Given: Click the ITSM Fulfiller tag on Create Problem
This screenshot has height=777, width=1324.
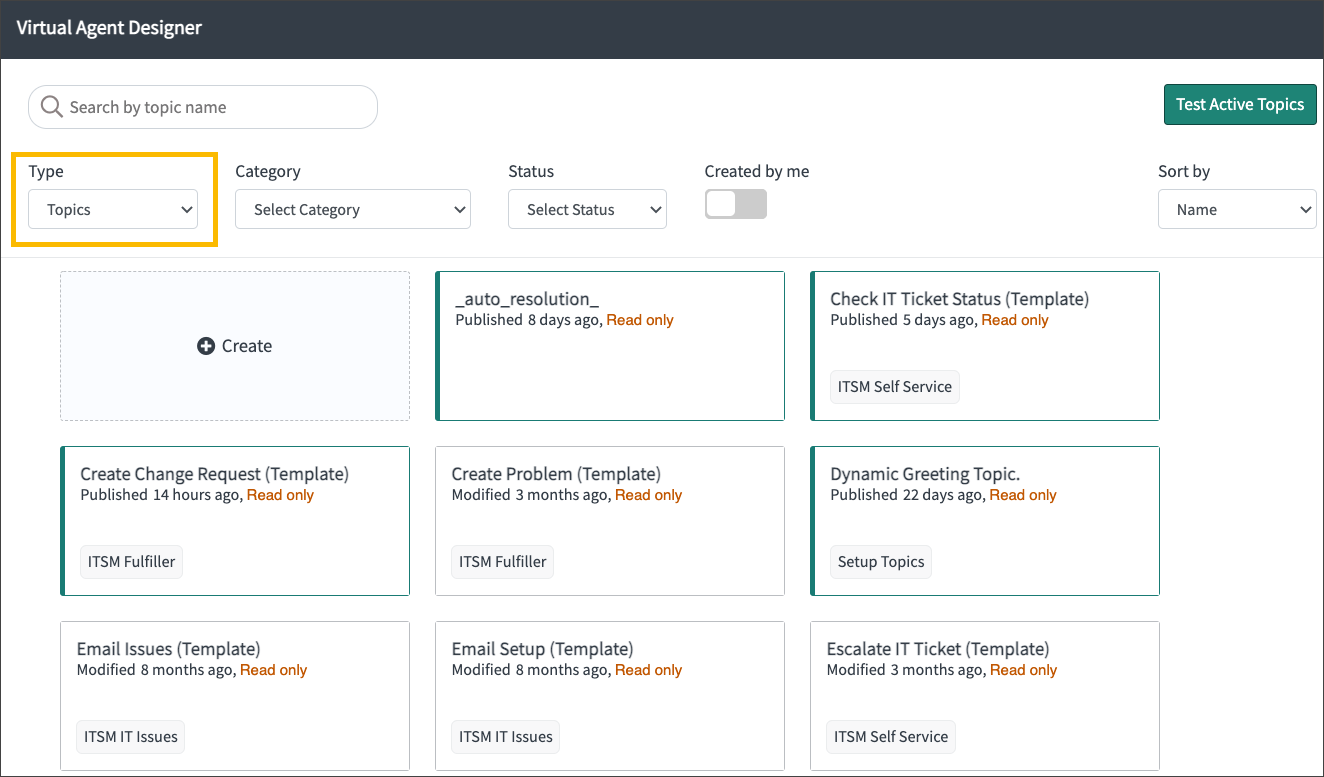Looking at the screenshot, I should [x=502, y=561].
